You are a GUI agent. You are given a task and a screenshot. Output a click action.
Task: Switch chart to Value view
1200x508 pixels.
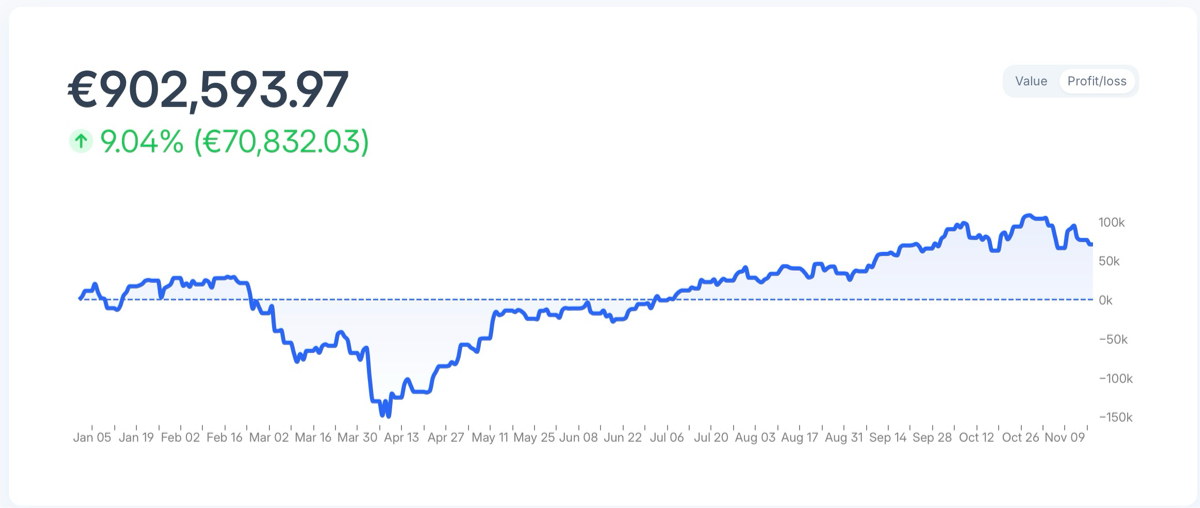1031,81
